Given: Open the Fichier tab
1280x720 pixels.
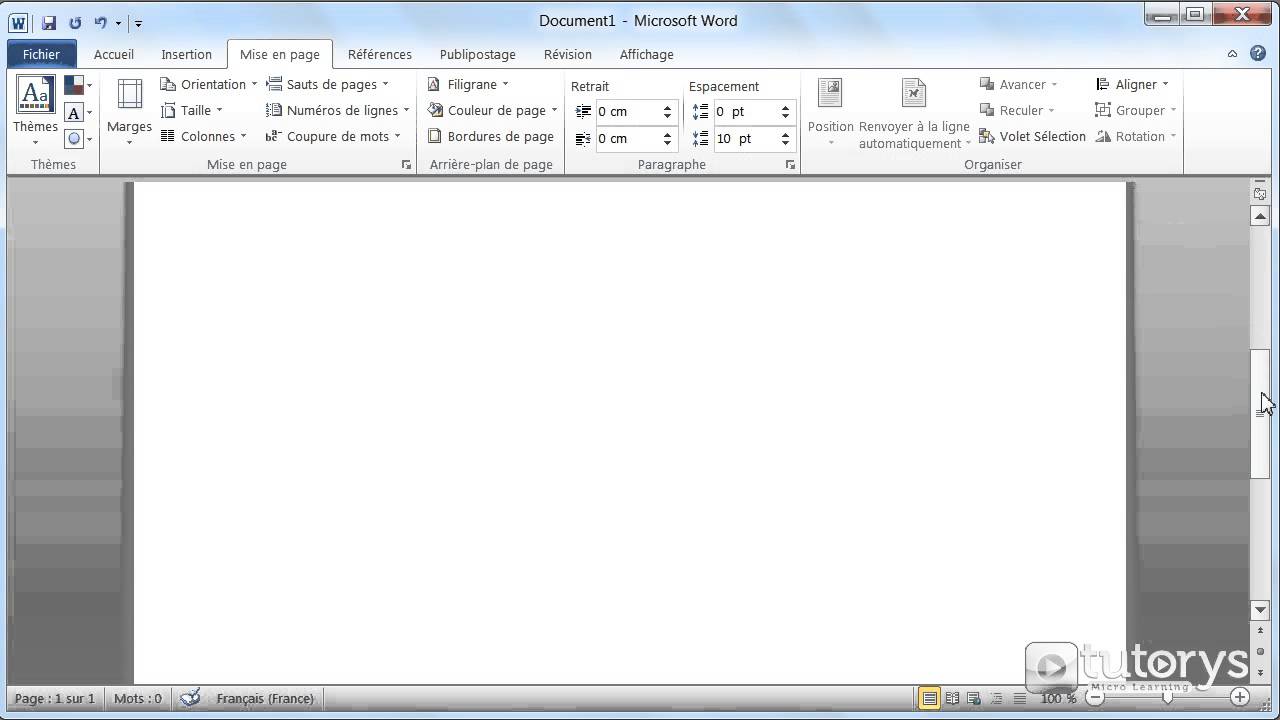Looking at the screenshot, I should tap(41, 54).
